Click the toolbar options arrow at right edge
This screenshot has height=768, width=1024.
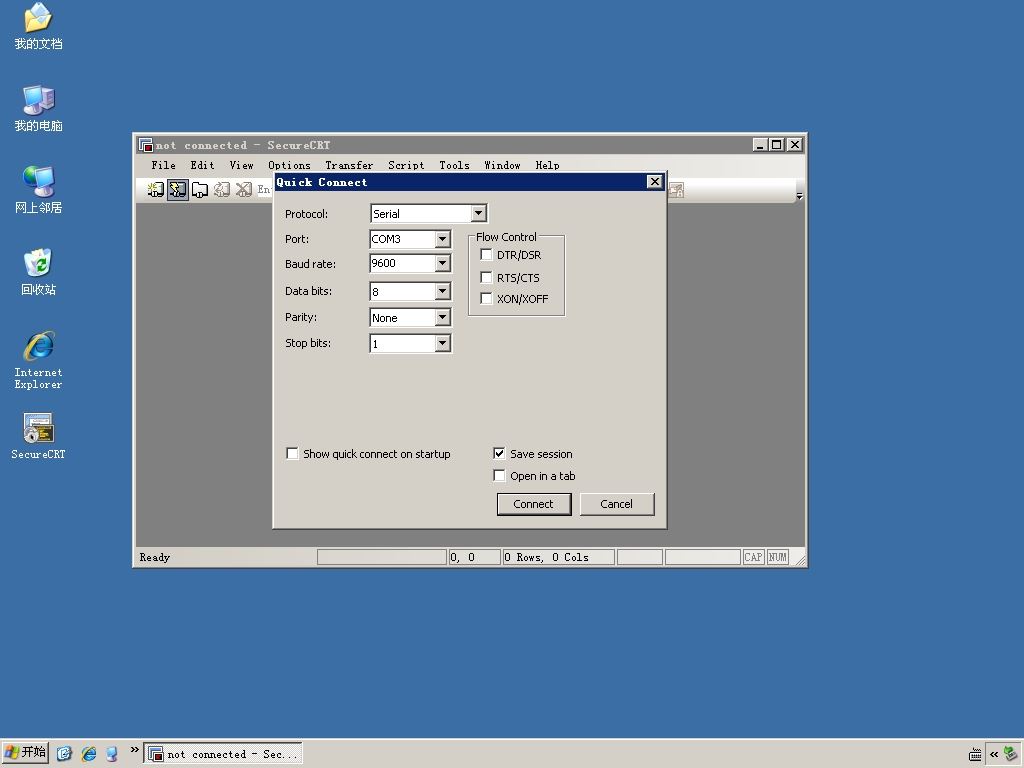[799, 195]
